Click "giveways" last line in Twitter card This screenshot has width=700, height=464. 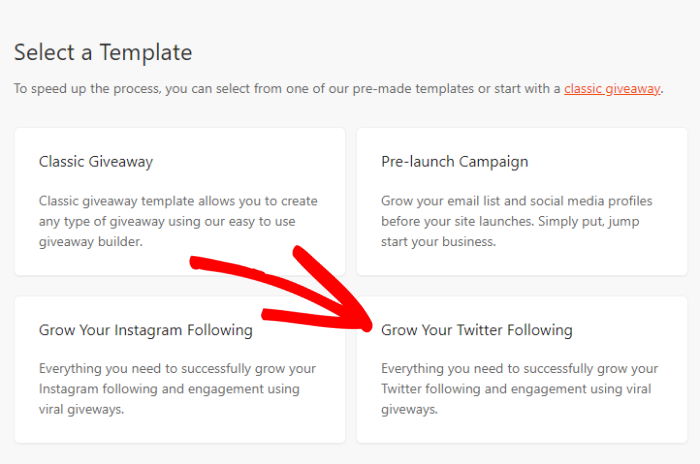pos(409,410)
